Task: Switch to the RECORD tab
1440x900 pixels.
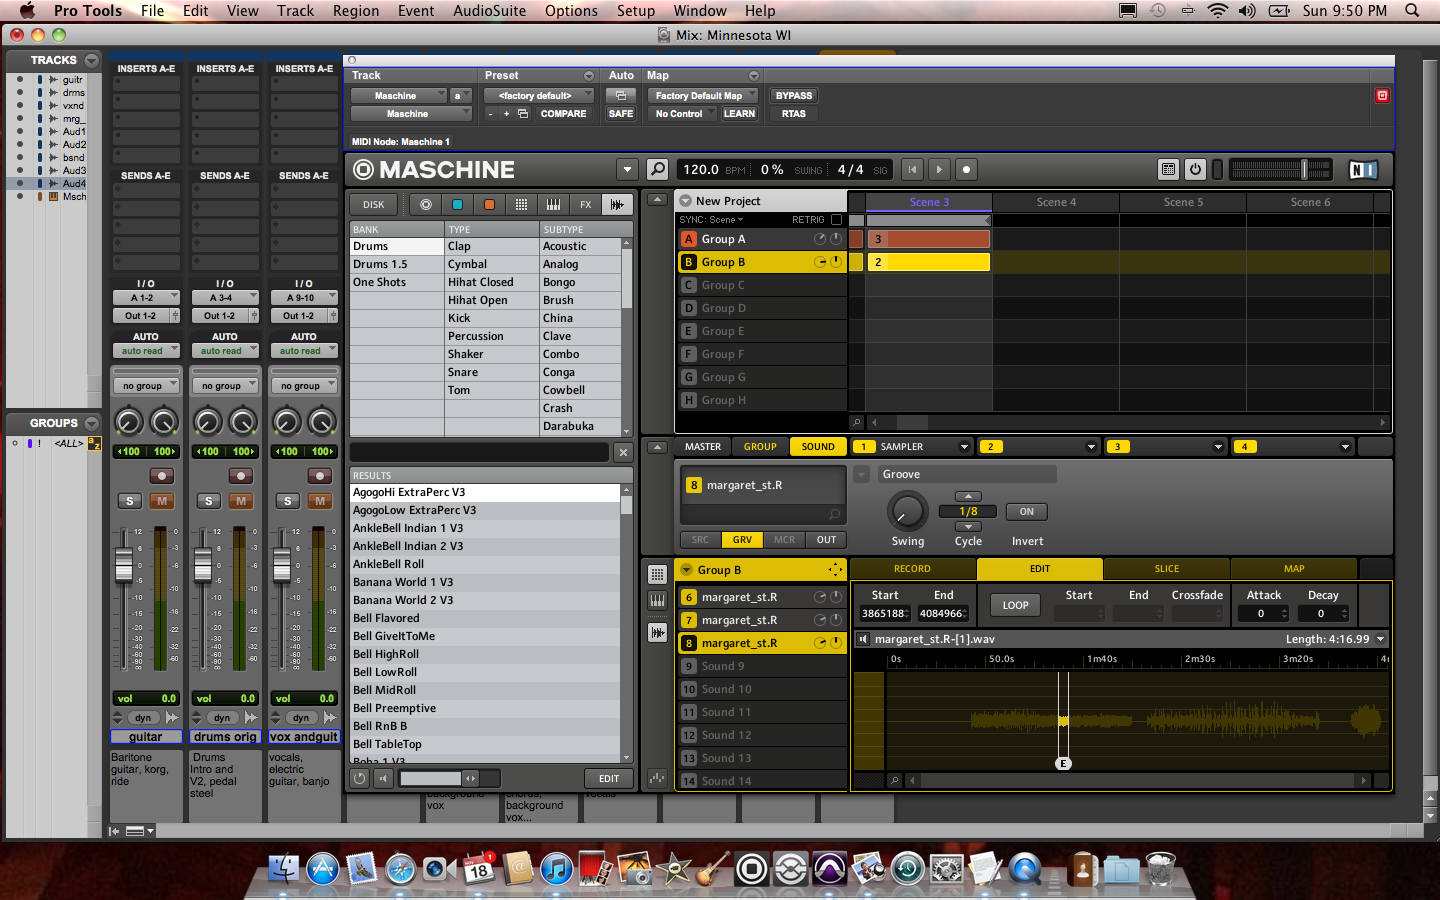Action: tap(912, 569)
